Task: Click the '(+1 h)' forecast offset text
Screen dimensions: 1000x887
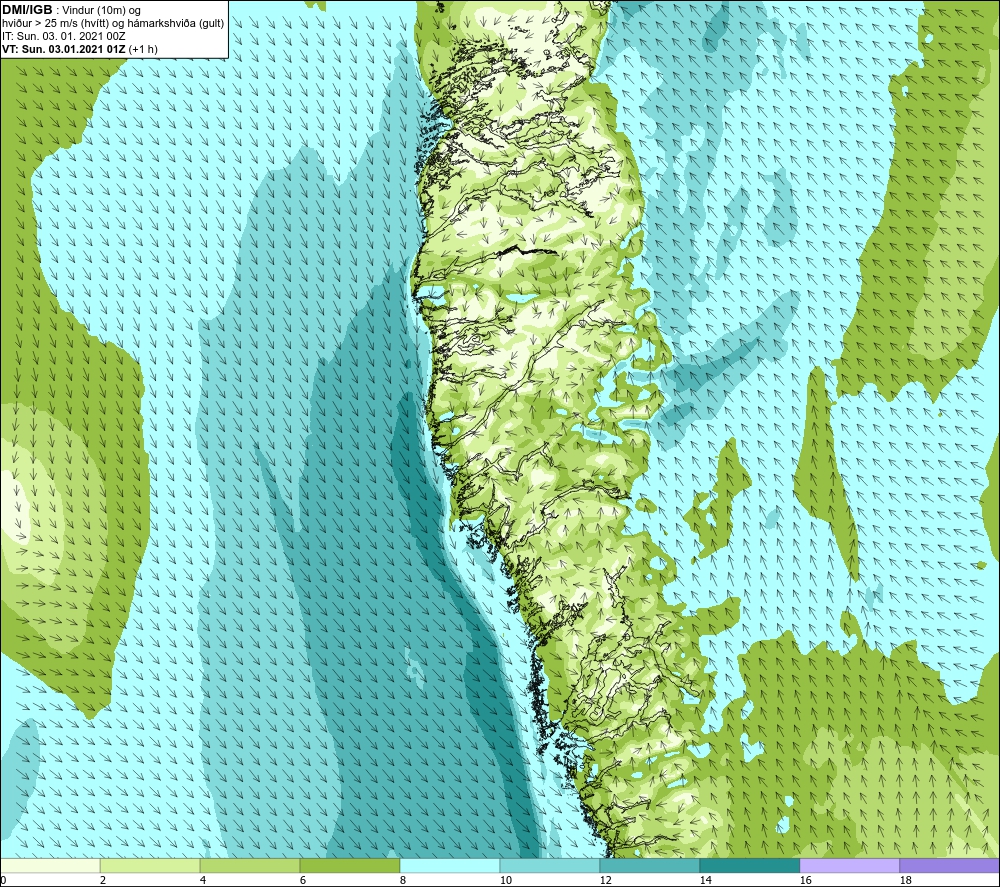Action: (143, 49)
